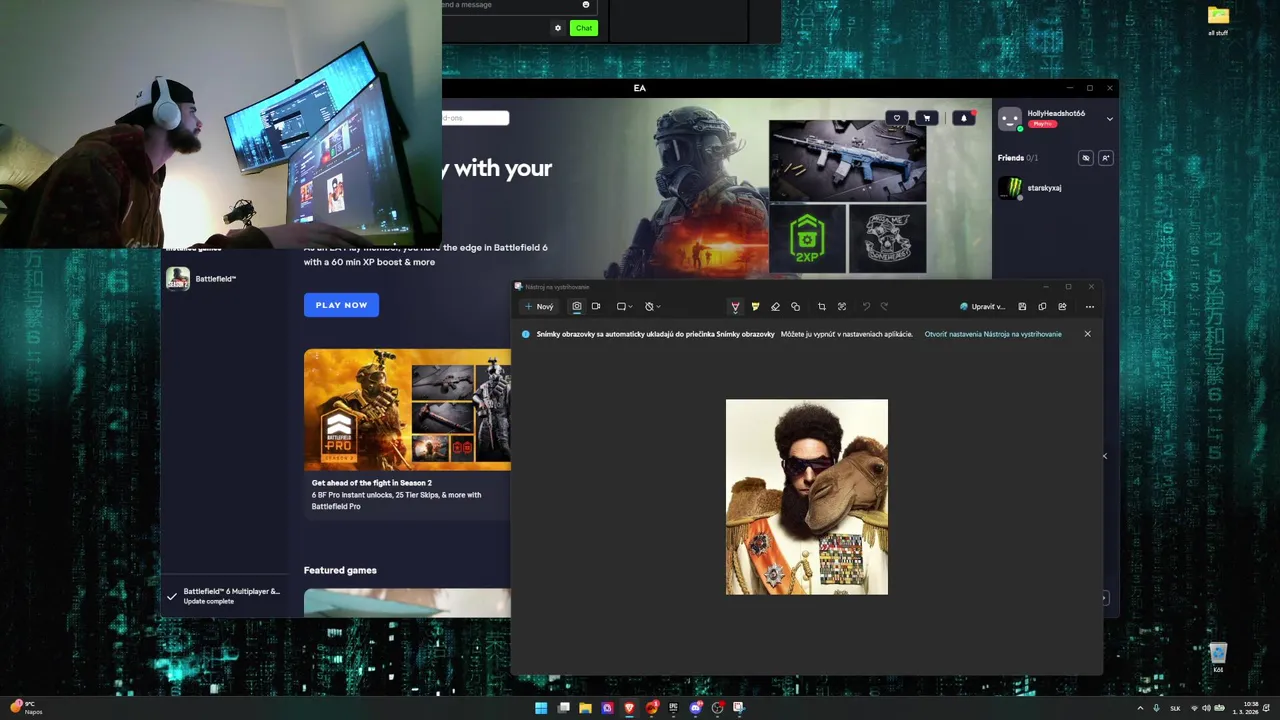
Task: Click the captured Dictator screenshot image
Action: pos(807,497)
